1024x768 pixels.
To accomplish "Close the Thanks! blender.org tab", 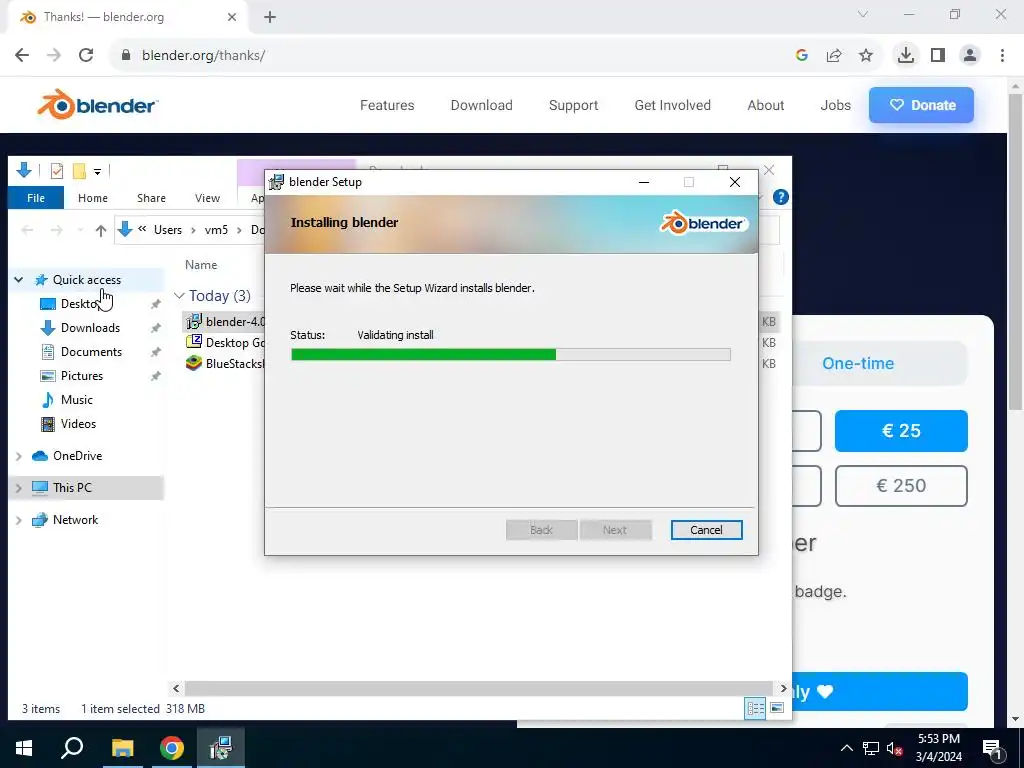I will (x=232, y=17).
